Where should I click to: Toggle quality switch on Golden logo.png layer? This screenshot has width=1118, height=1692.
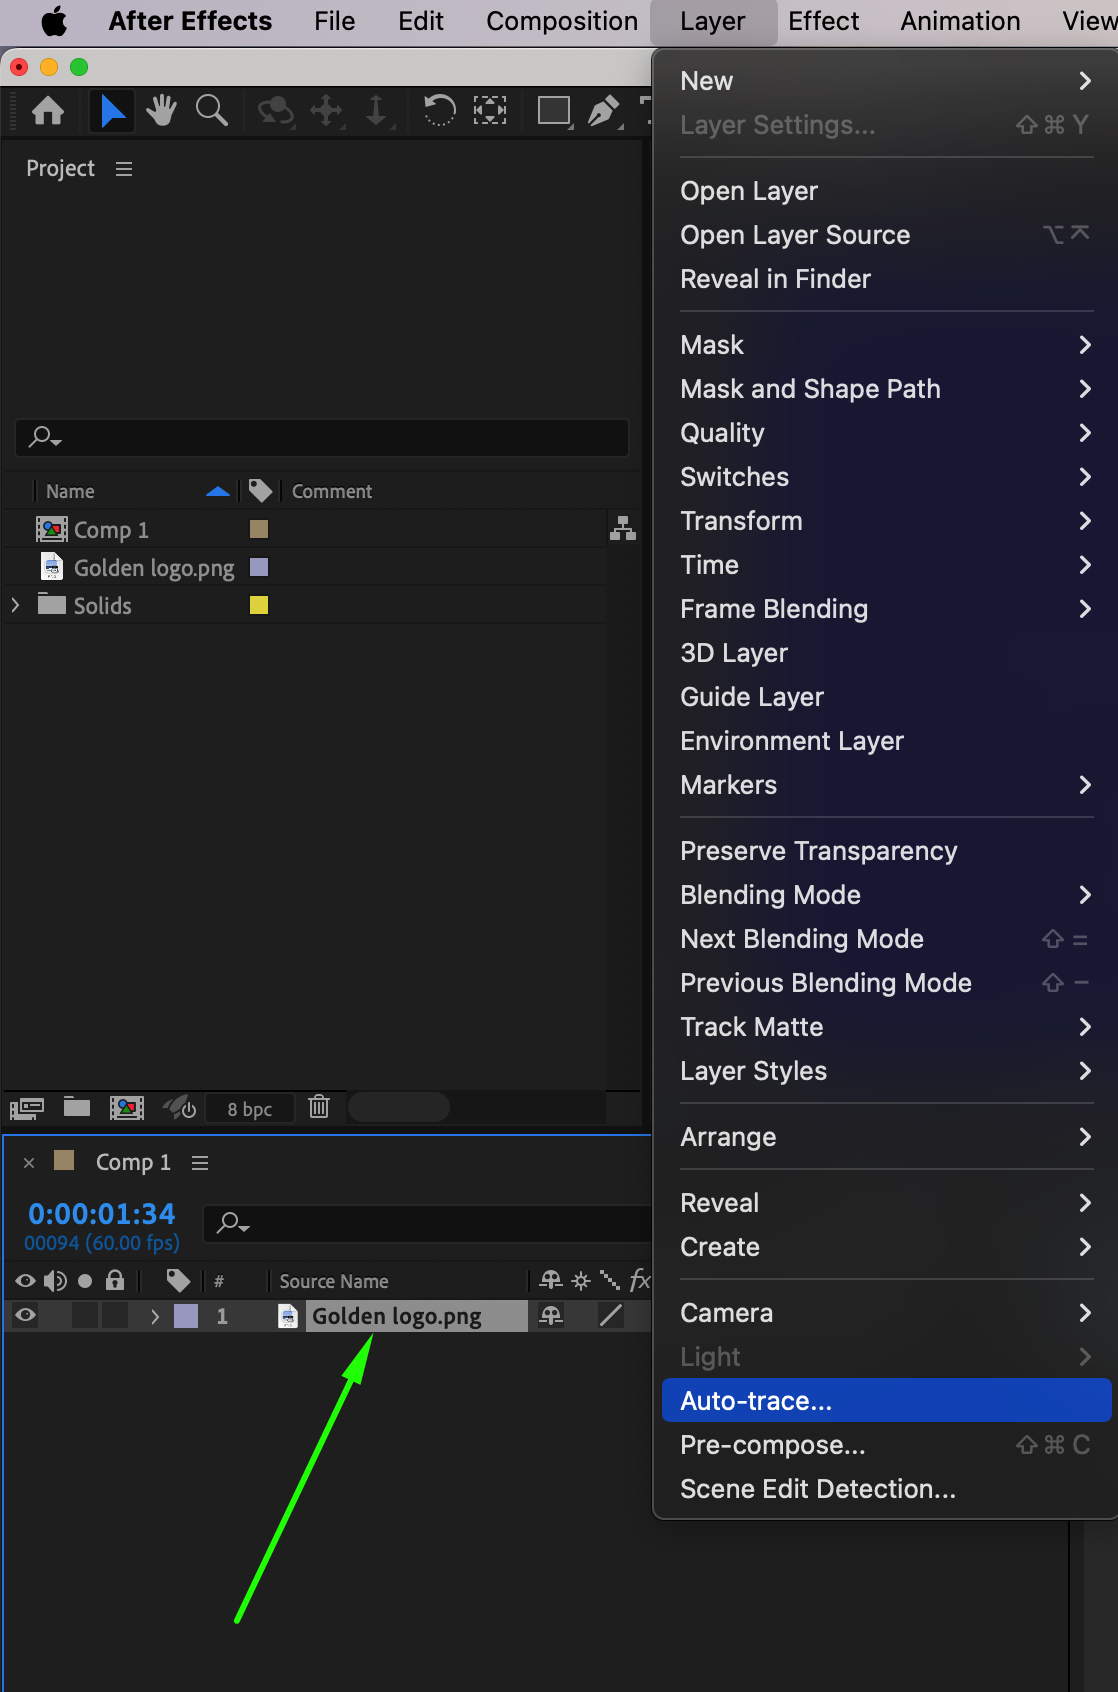pyautogui.click(x=610, y=1316)
